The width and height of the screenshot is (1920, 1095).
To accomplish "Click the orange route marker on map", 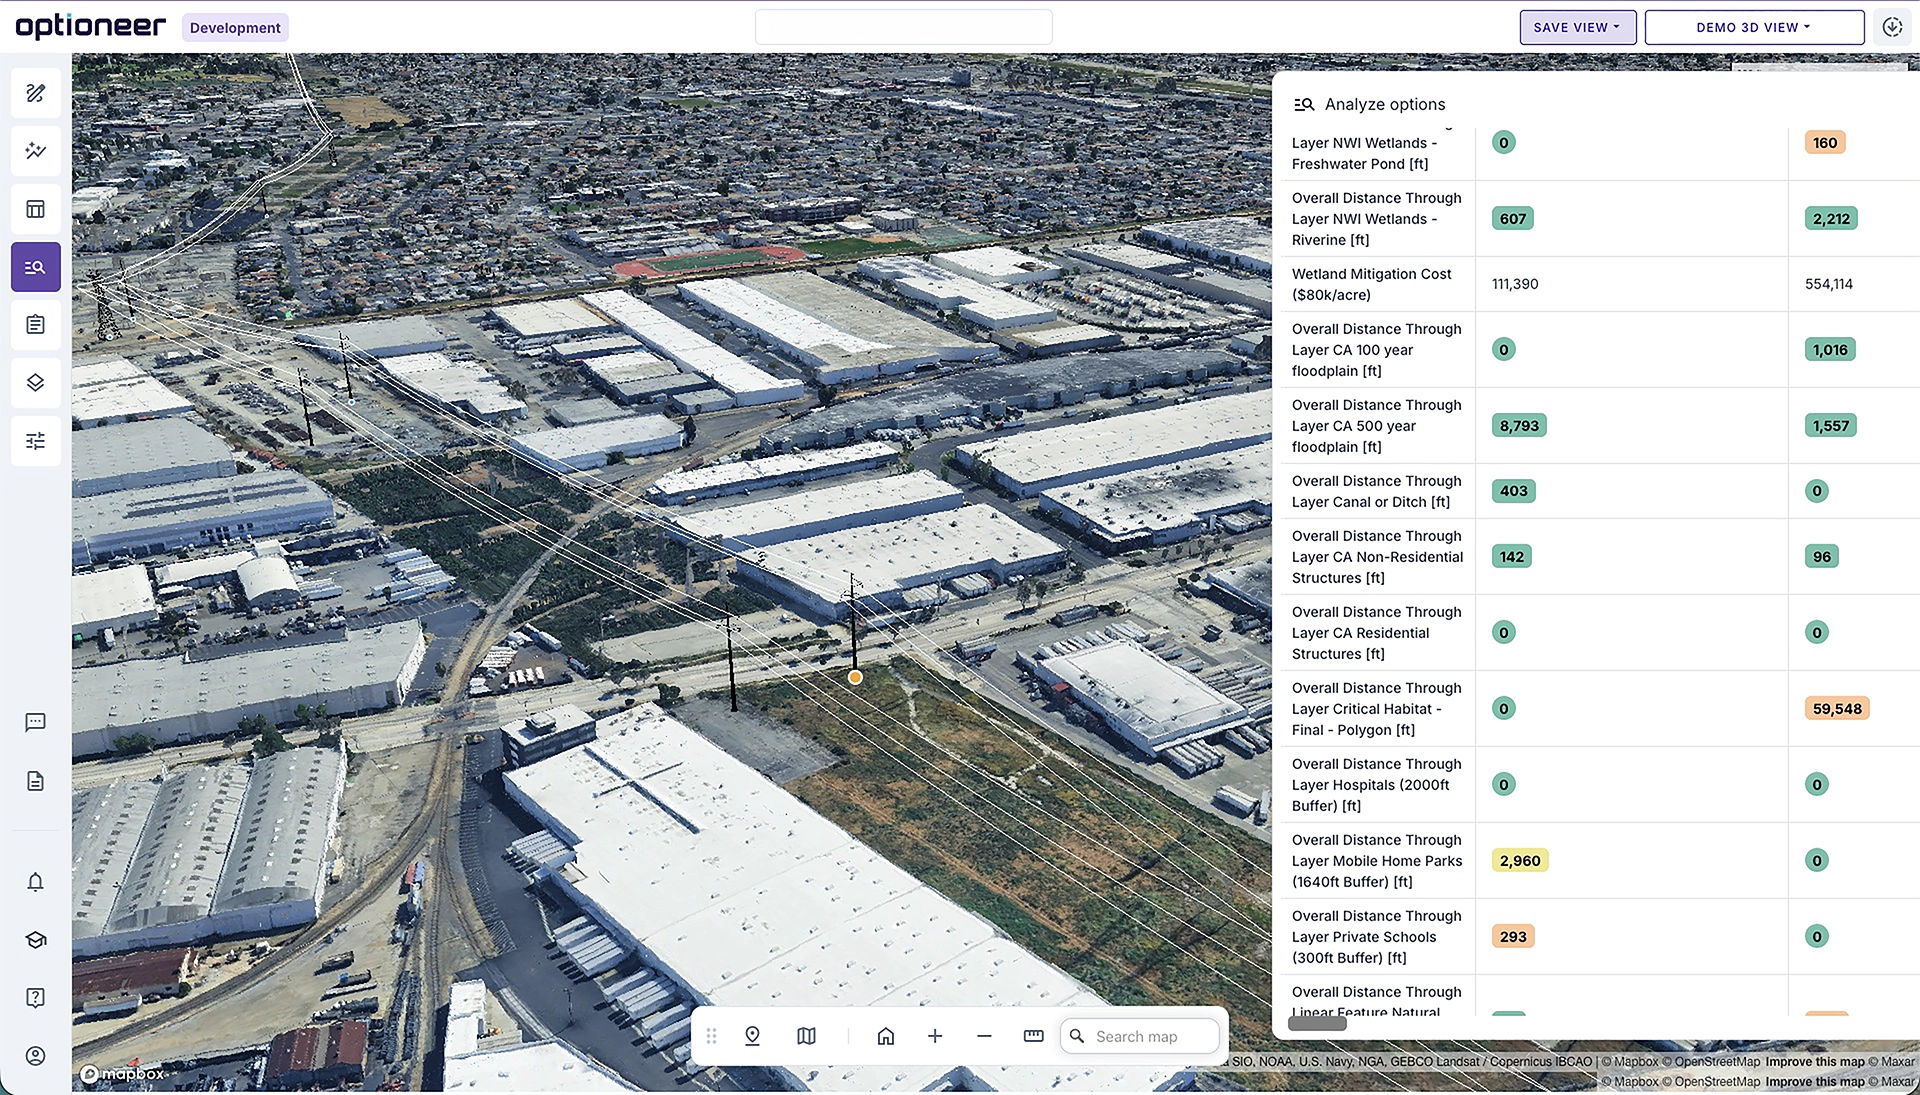I will click(x=855, y=677).
